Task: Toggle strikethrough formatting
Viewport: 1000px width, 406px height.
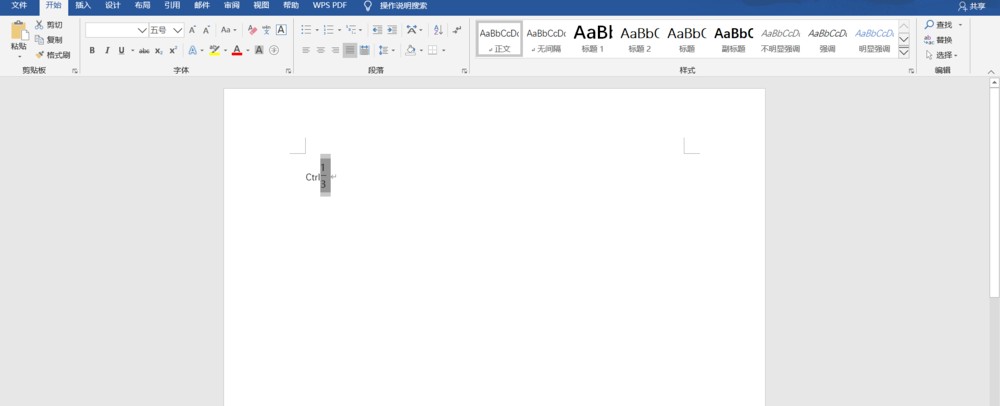Action: (x=144, y=50)
